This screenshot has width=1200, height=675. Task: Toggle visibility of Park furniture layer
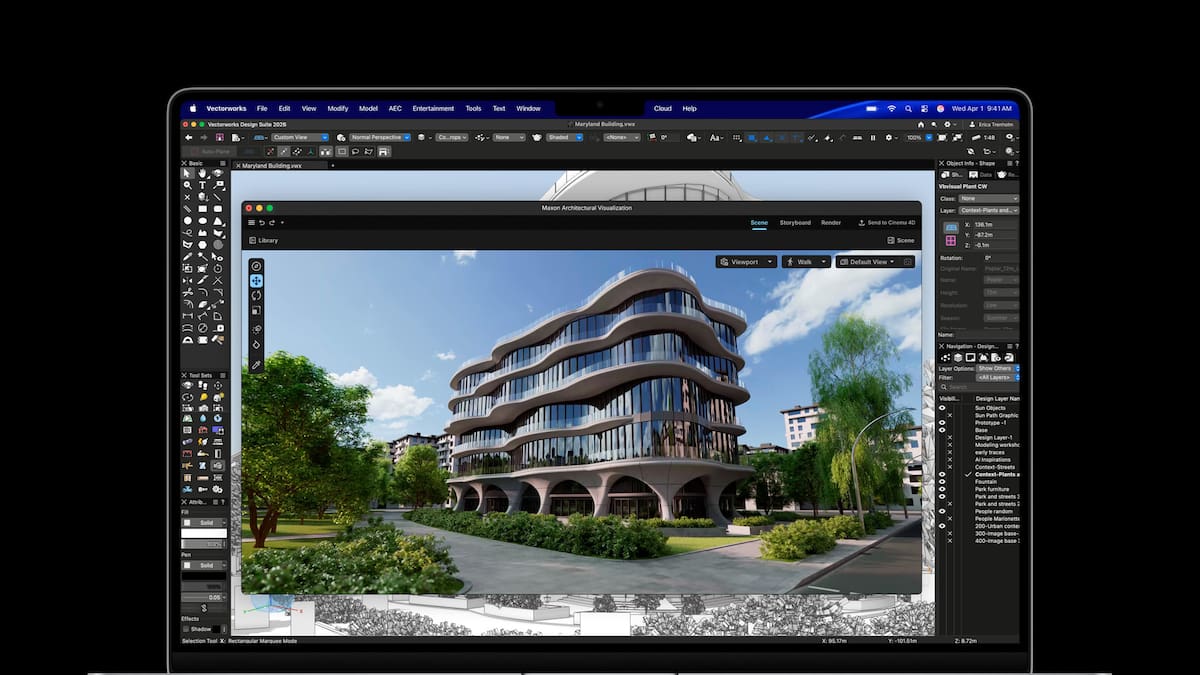[942, 489]
